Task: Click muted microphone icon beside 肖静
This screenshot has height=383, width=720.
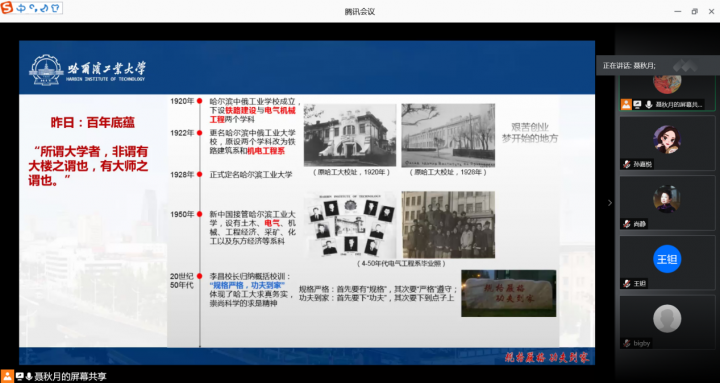Action: click(626, 224)
